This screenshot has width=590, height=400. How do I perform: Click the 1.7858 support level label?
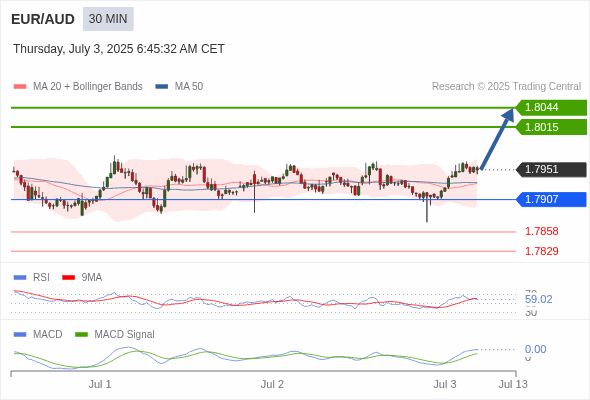541,231
